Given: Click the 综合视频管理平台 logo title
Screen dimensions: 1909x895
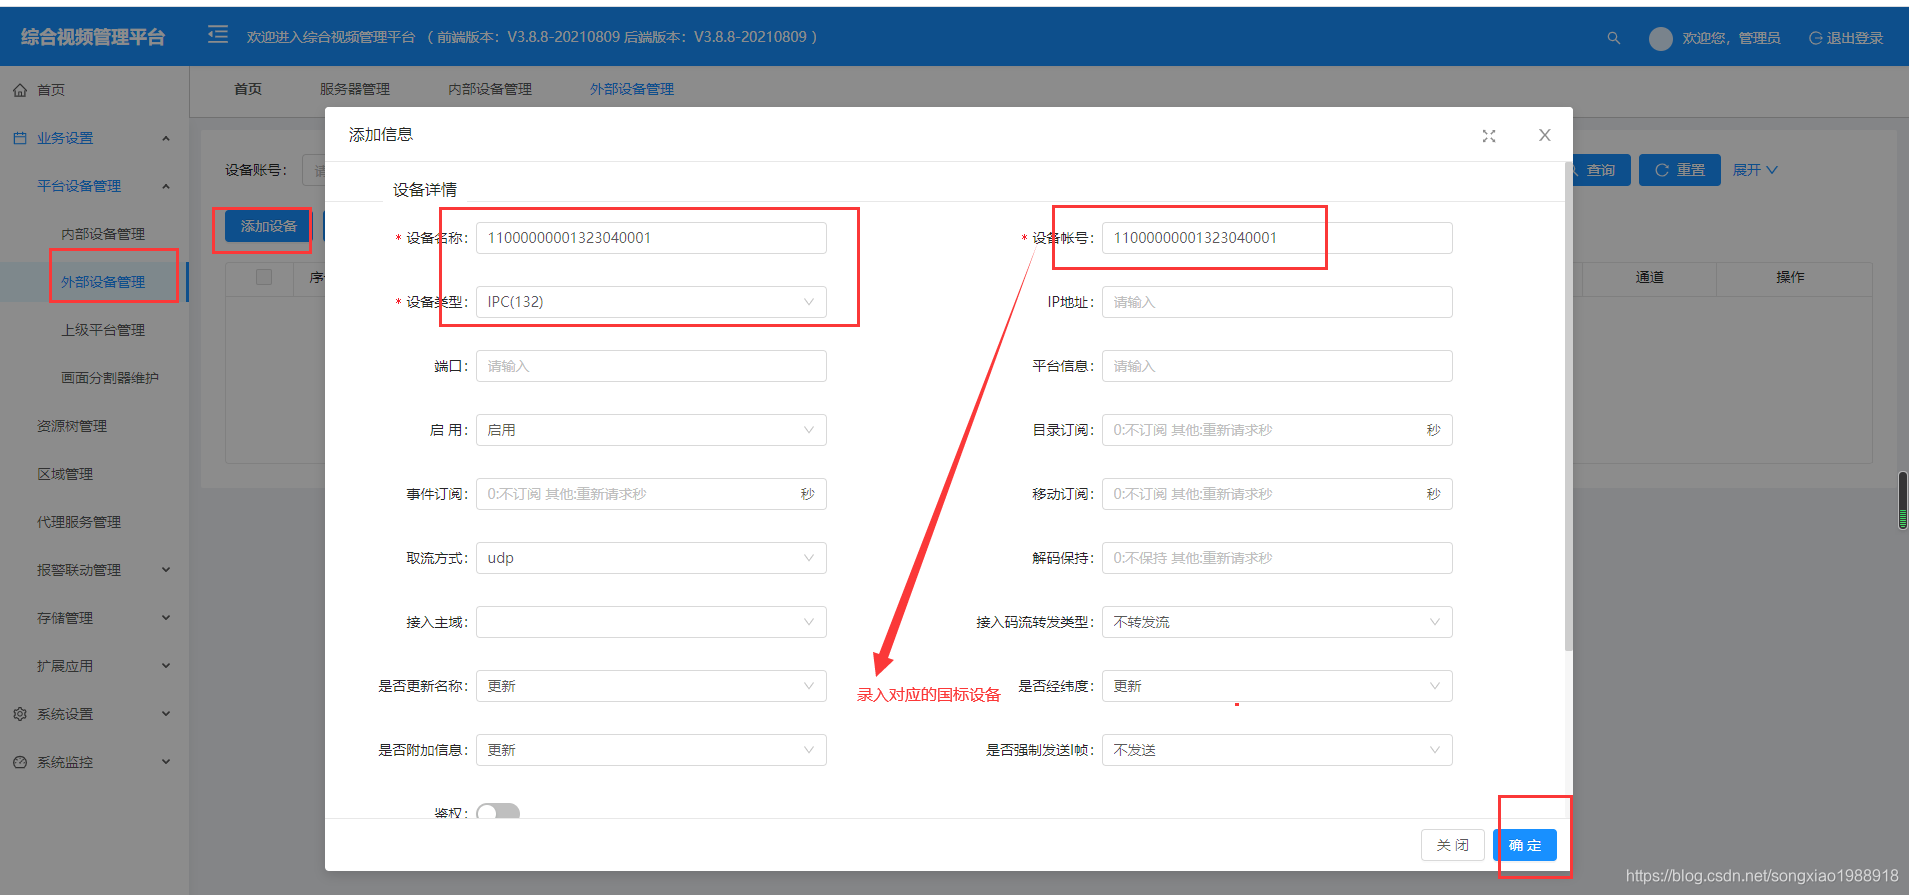Looking at the screenshot, I should (x=93, y=37).
